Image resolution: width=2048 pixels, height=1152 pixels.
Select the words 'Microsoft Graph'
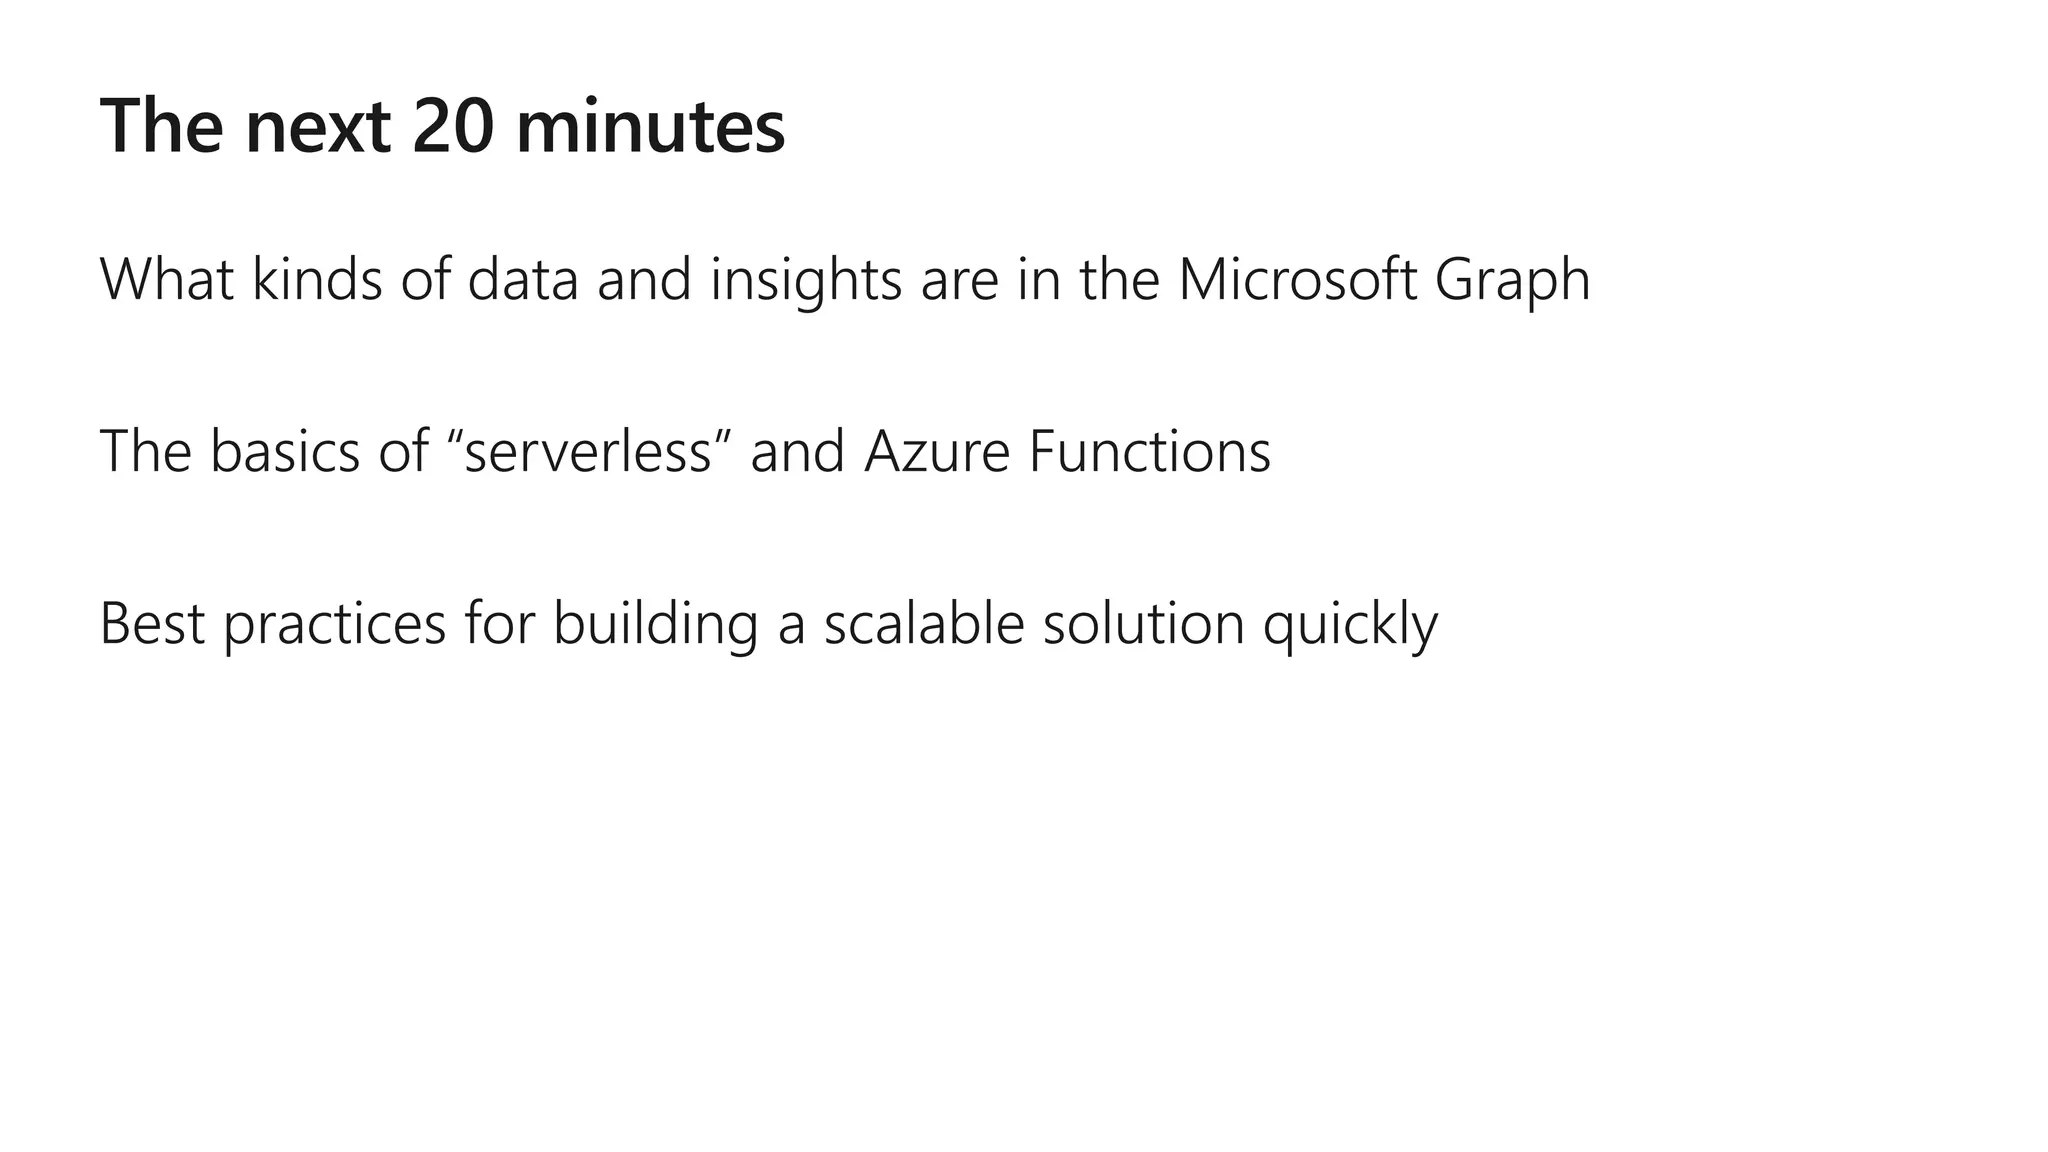point(1384,281)
